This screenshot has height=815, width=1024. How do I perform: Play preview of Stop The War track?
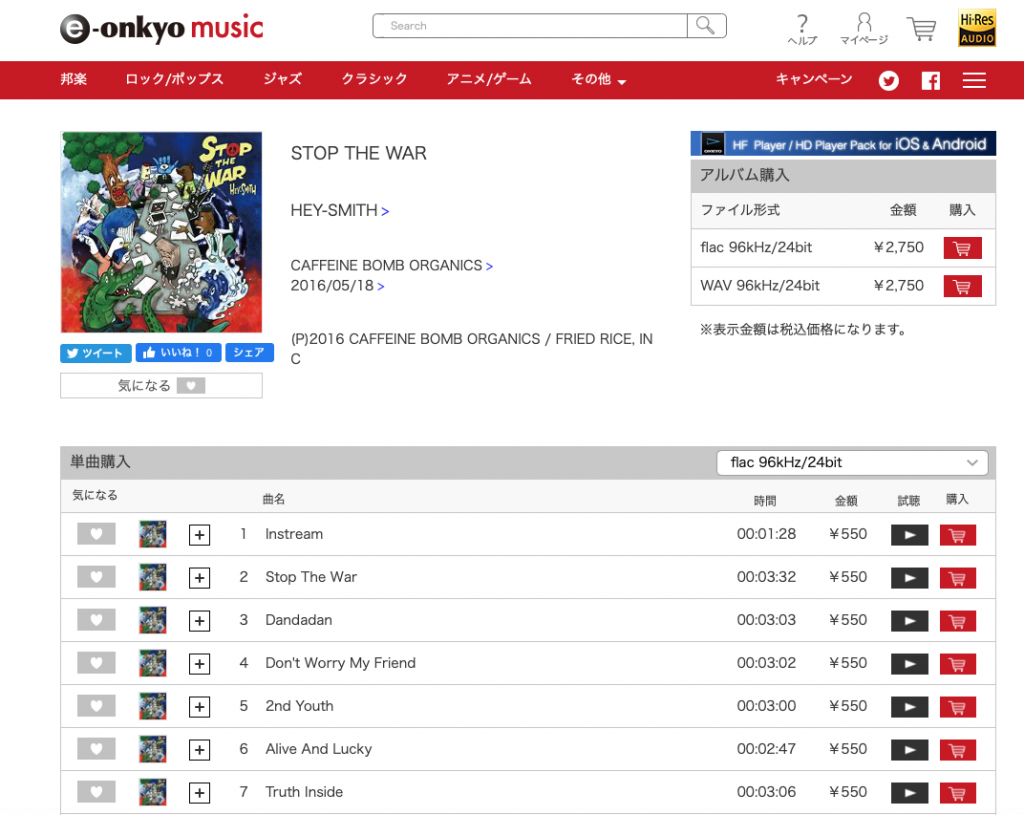(909, 579)
